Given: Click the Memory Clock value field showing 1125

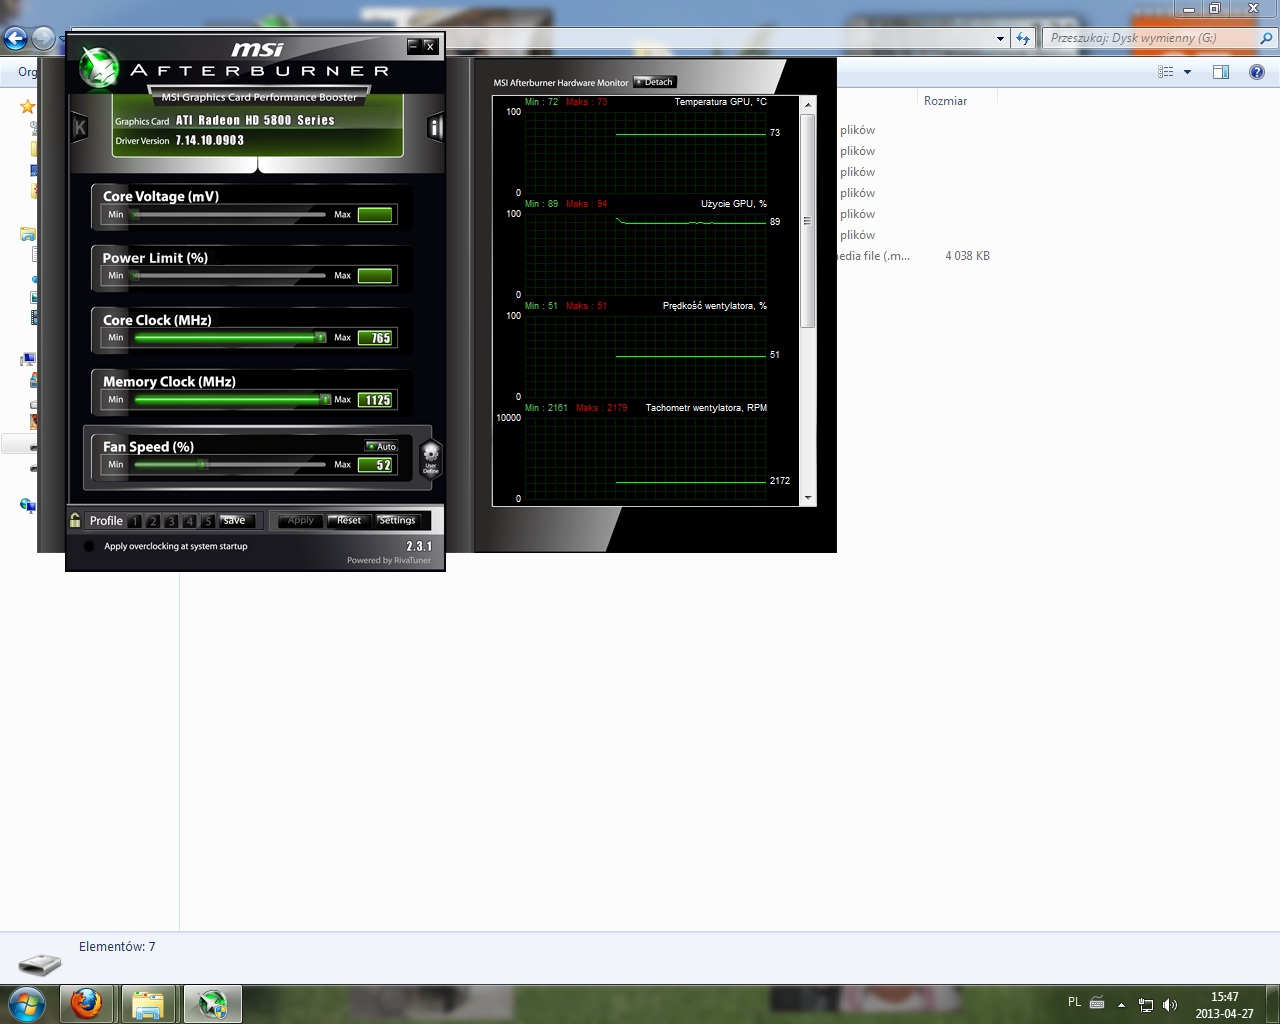Looking at the screenshot, I should tap(375, 400).
